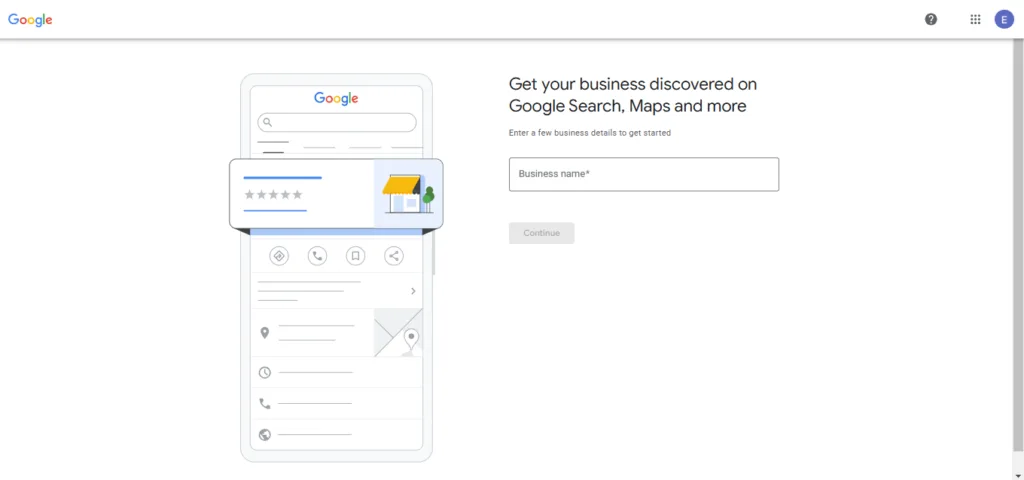Click text 'Enter a few business details to get started'
This screenshot has width=1024, height=480.
(590, 133)
